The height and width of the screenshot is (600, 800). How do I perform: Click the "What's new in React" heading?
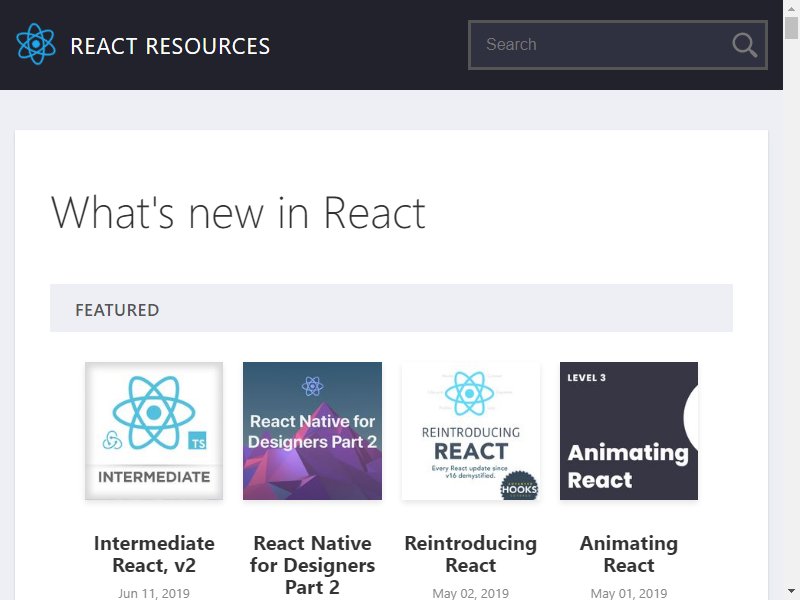point(238,213)
